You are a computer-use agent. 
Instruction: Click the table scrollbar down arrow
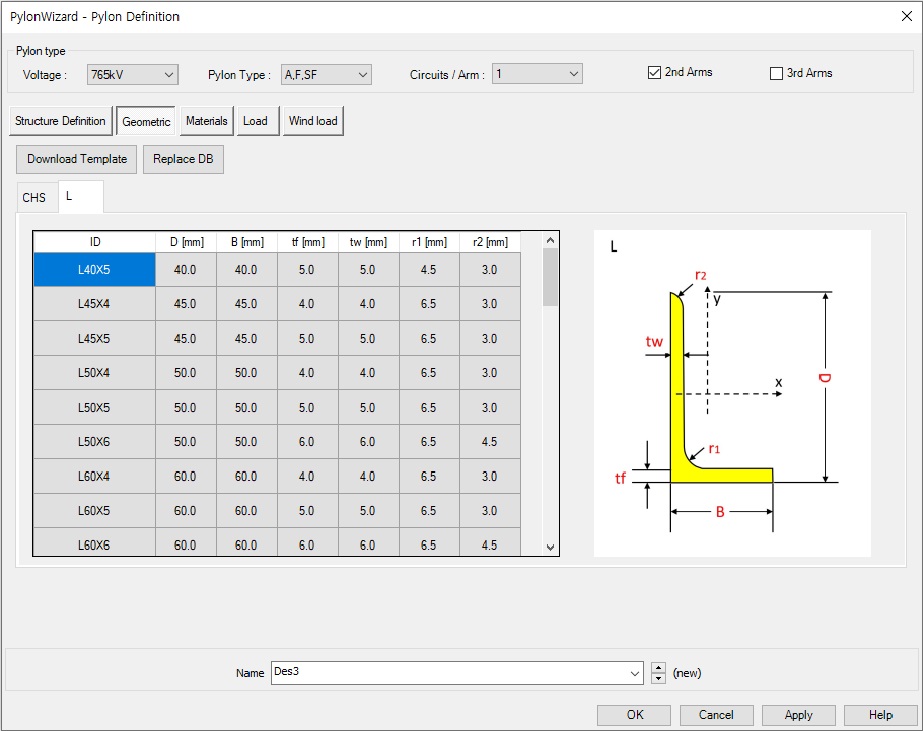pos(549,547)
